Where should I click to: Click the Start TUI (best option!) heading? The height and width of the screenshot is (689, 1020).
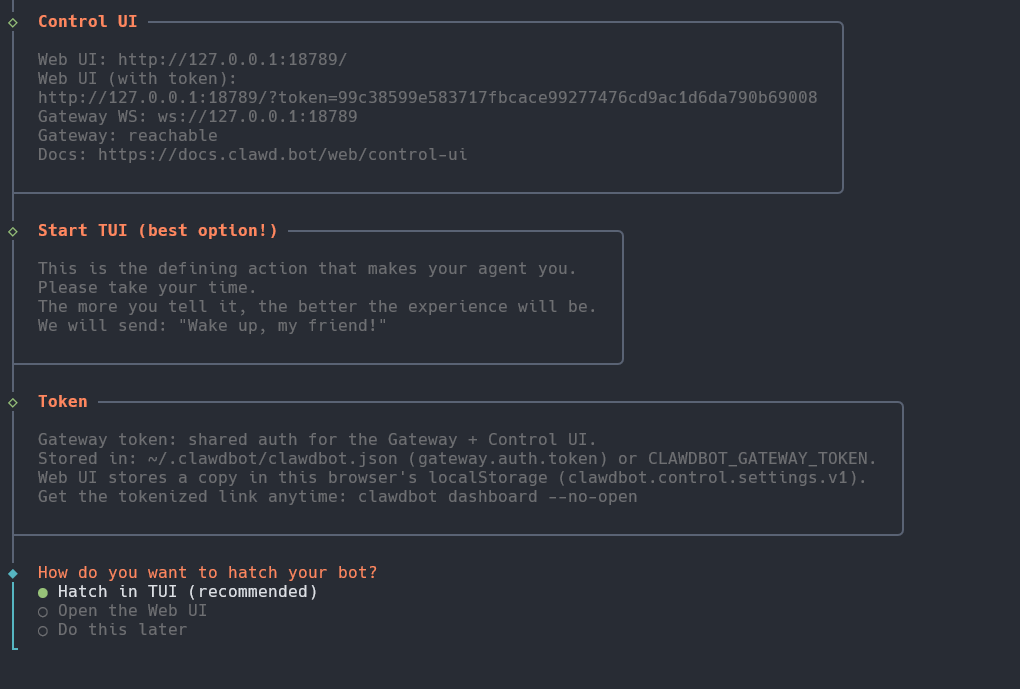tap(158, 231)
